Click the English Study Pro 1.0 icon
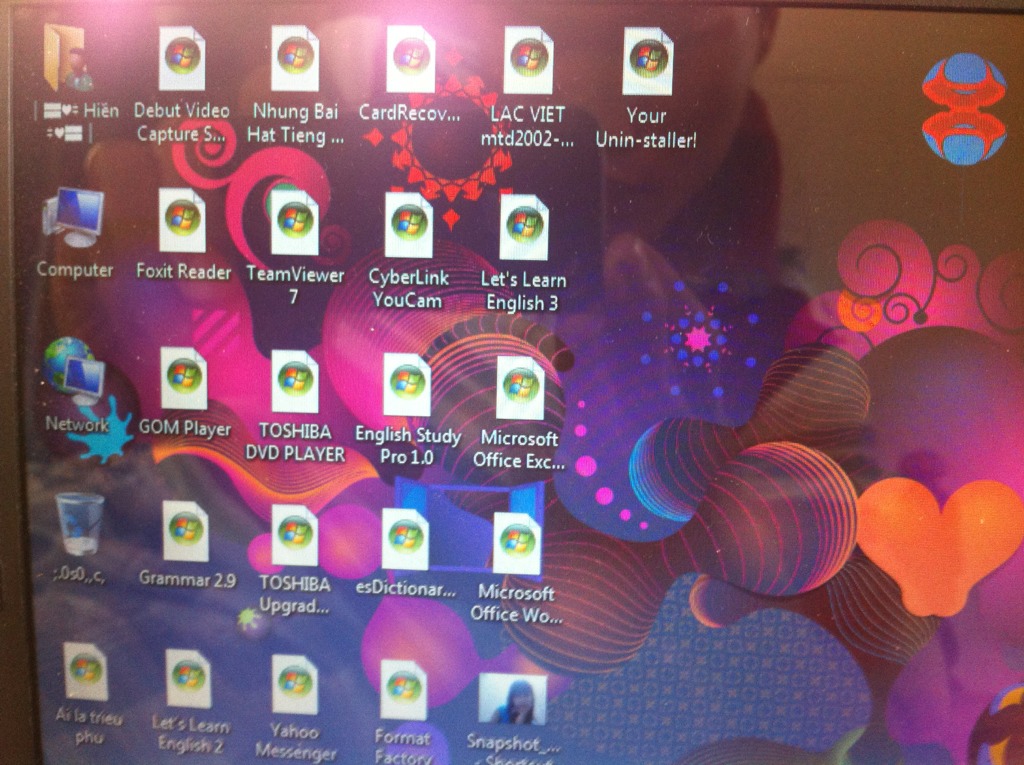 pos(407,385)
